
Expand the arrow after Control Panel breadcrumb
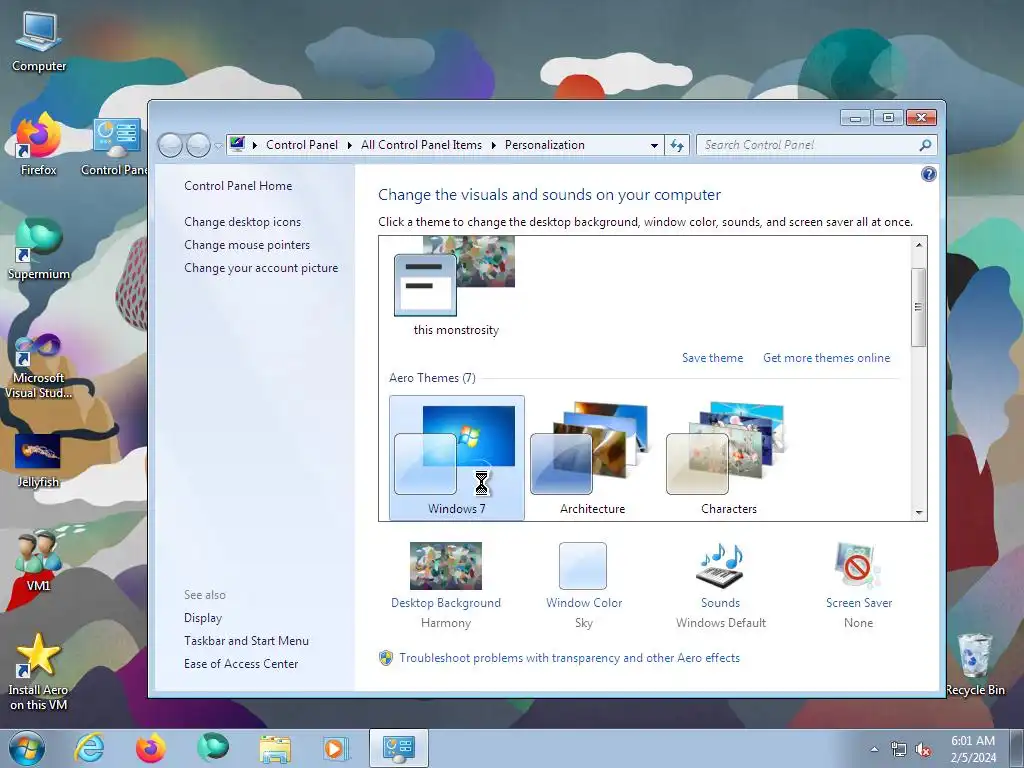coord(349,145)
